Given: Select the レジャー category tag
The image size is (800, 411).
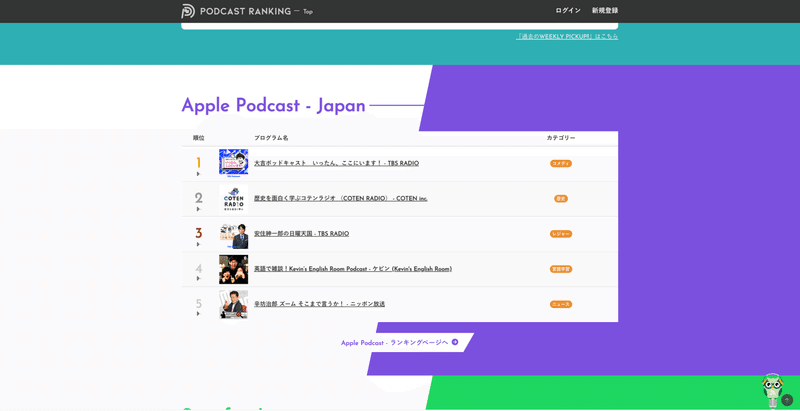Looking at the screenshot, I should click(x=561, y=234).
